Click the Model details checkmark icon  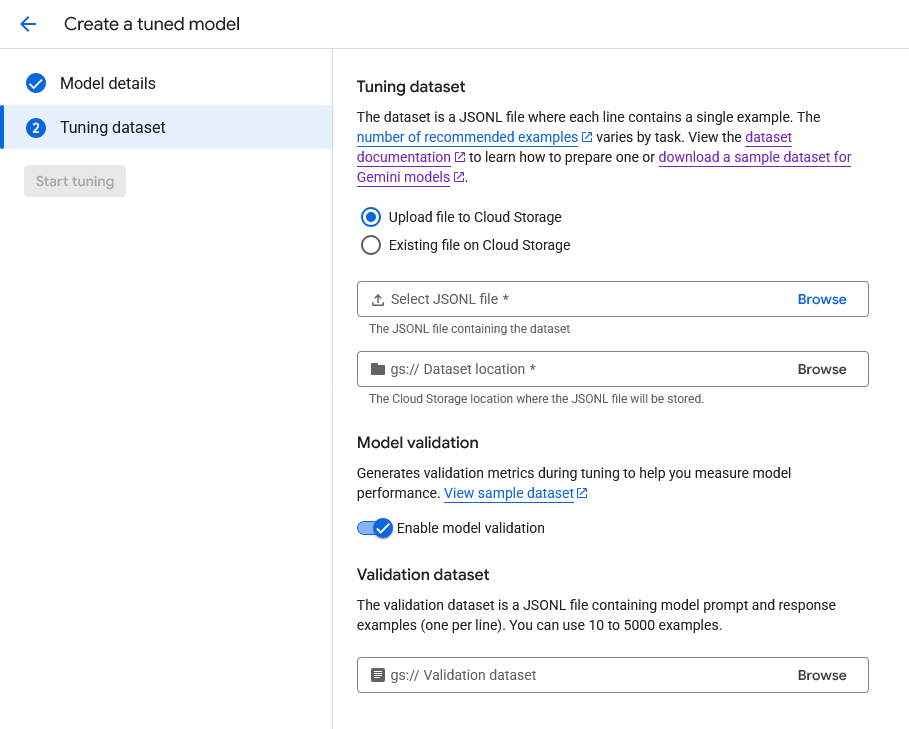click(x=36, y=83)
